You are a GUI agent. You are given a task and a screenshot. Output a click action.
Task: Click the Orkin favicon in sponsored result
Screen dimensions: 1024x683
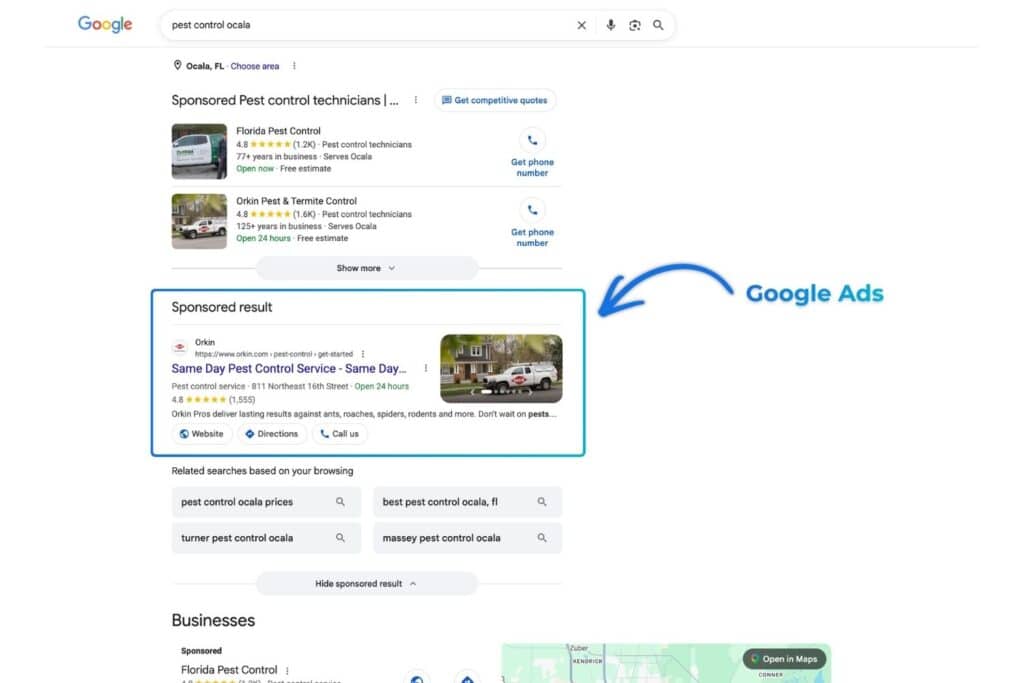point(180,347)
